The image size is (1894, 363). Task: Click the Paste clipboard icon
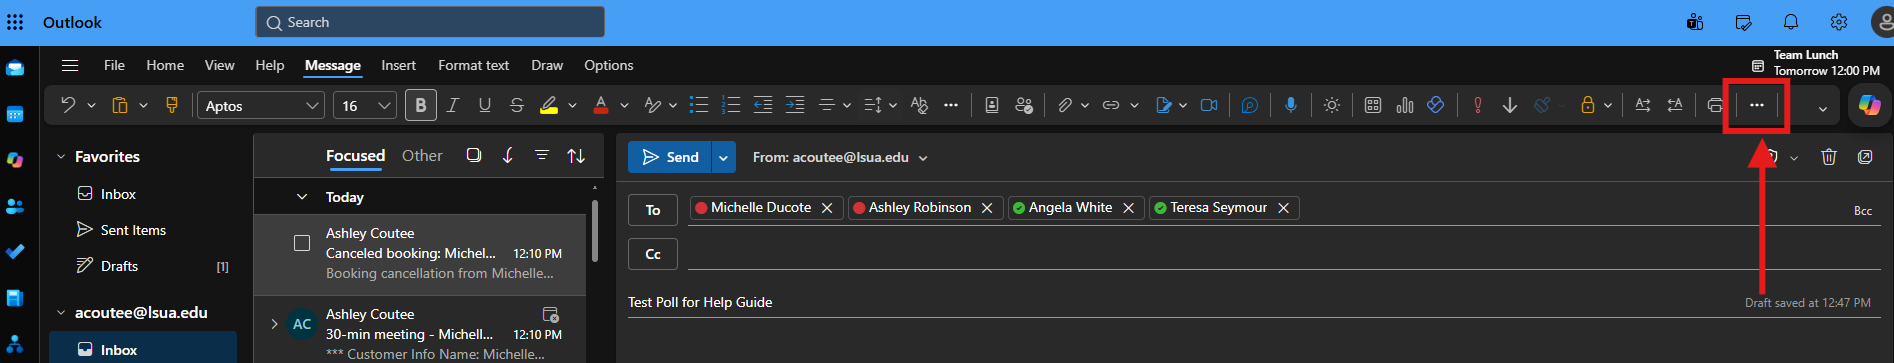119,105
